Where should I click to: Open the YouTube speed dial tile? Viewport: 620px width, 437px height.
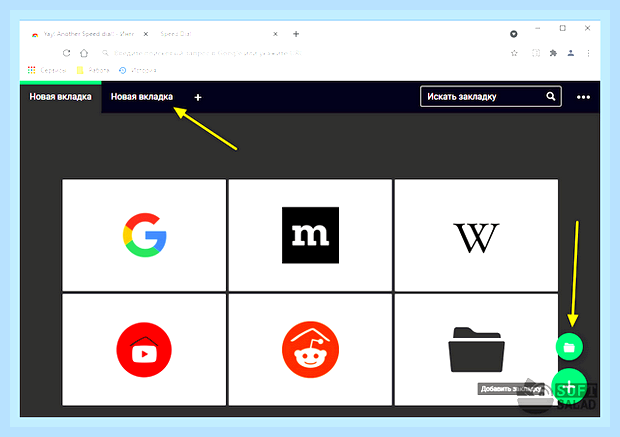click(144, 350)
